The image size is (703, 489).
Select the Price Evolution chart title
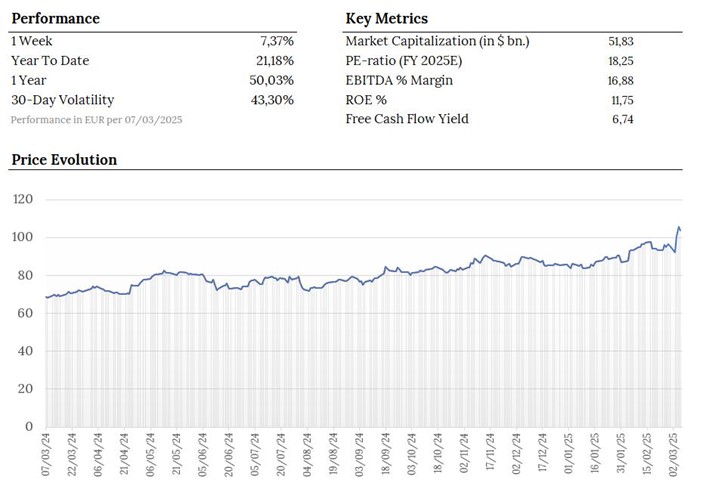(64, 160)
